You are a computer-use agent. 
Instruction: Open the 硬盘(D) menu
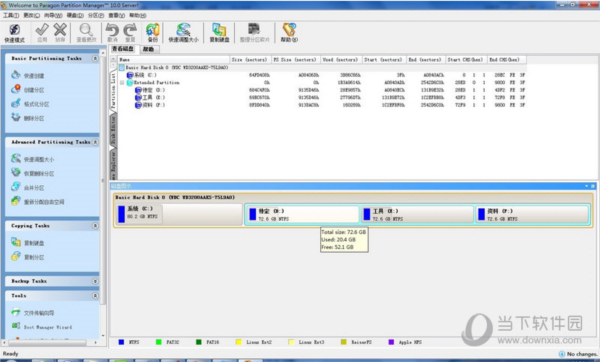pyautogui.click(x=75, y=15)
